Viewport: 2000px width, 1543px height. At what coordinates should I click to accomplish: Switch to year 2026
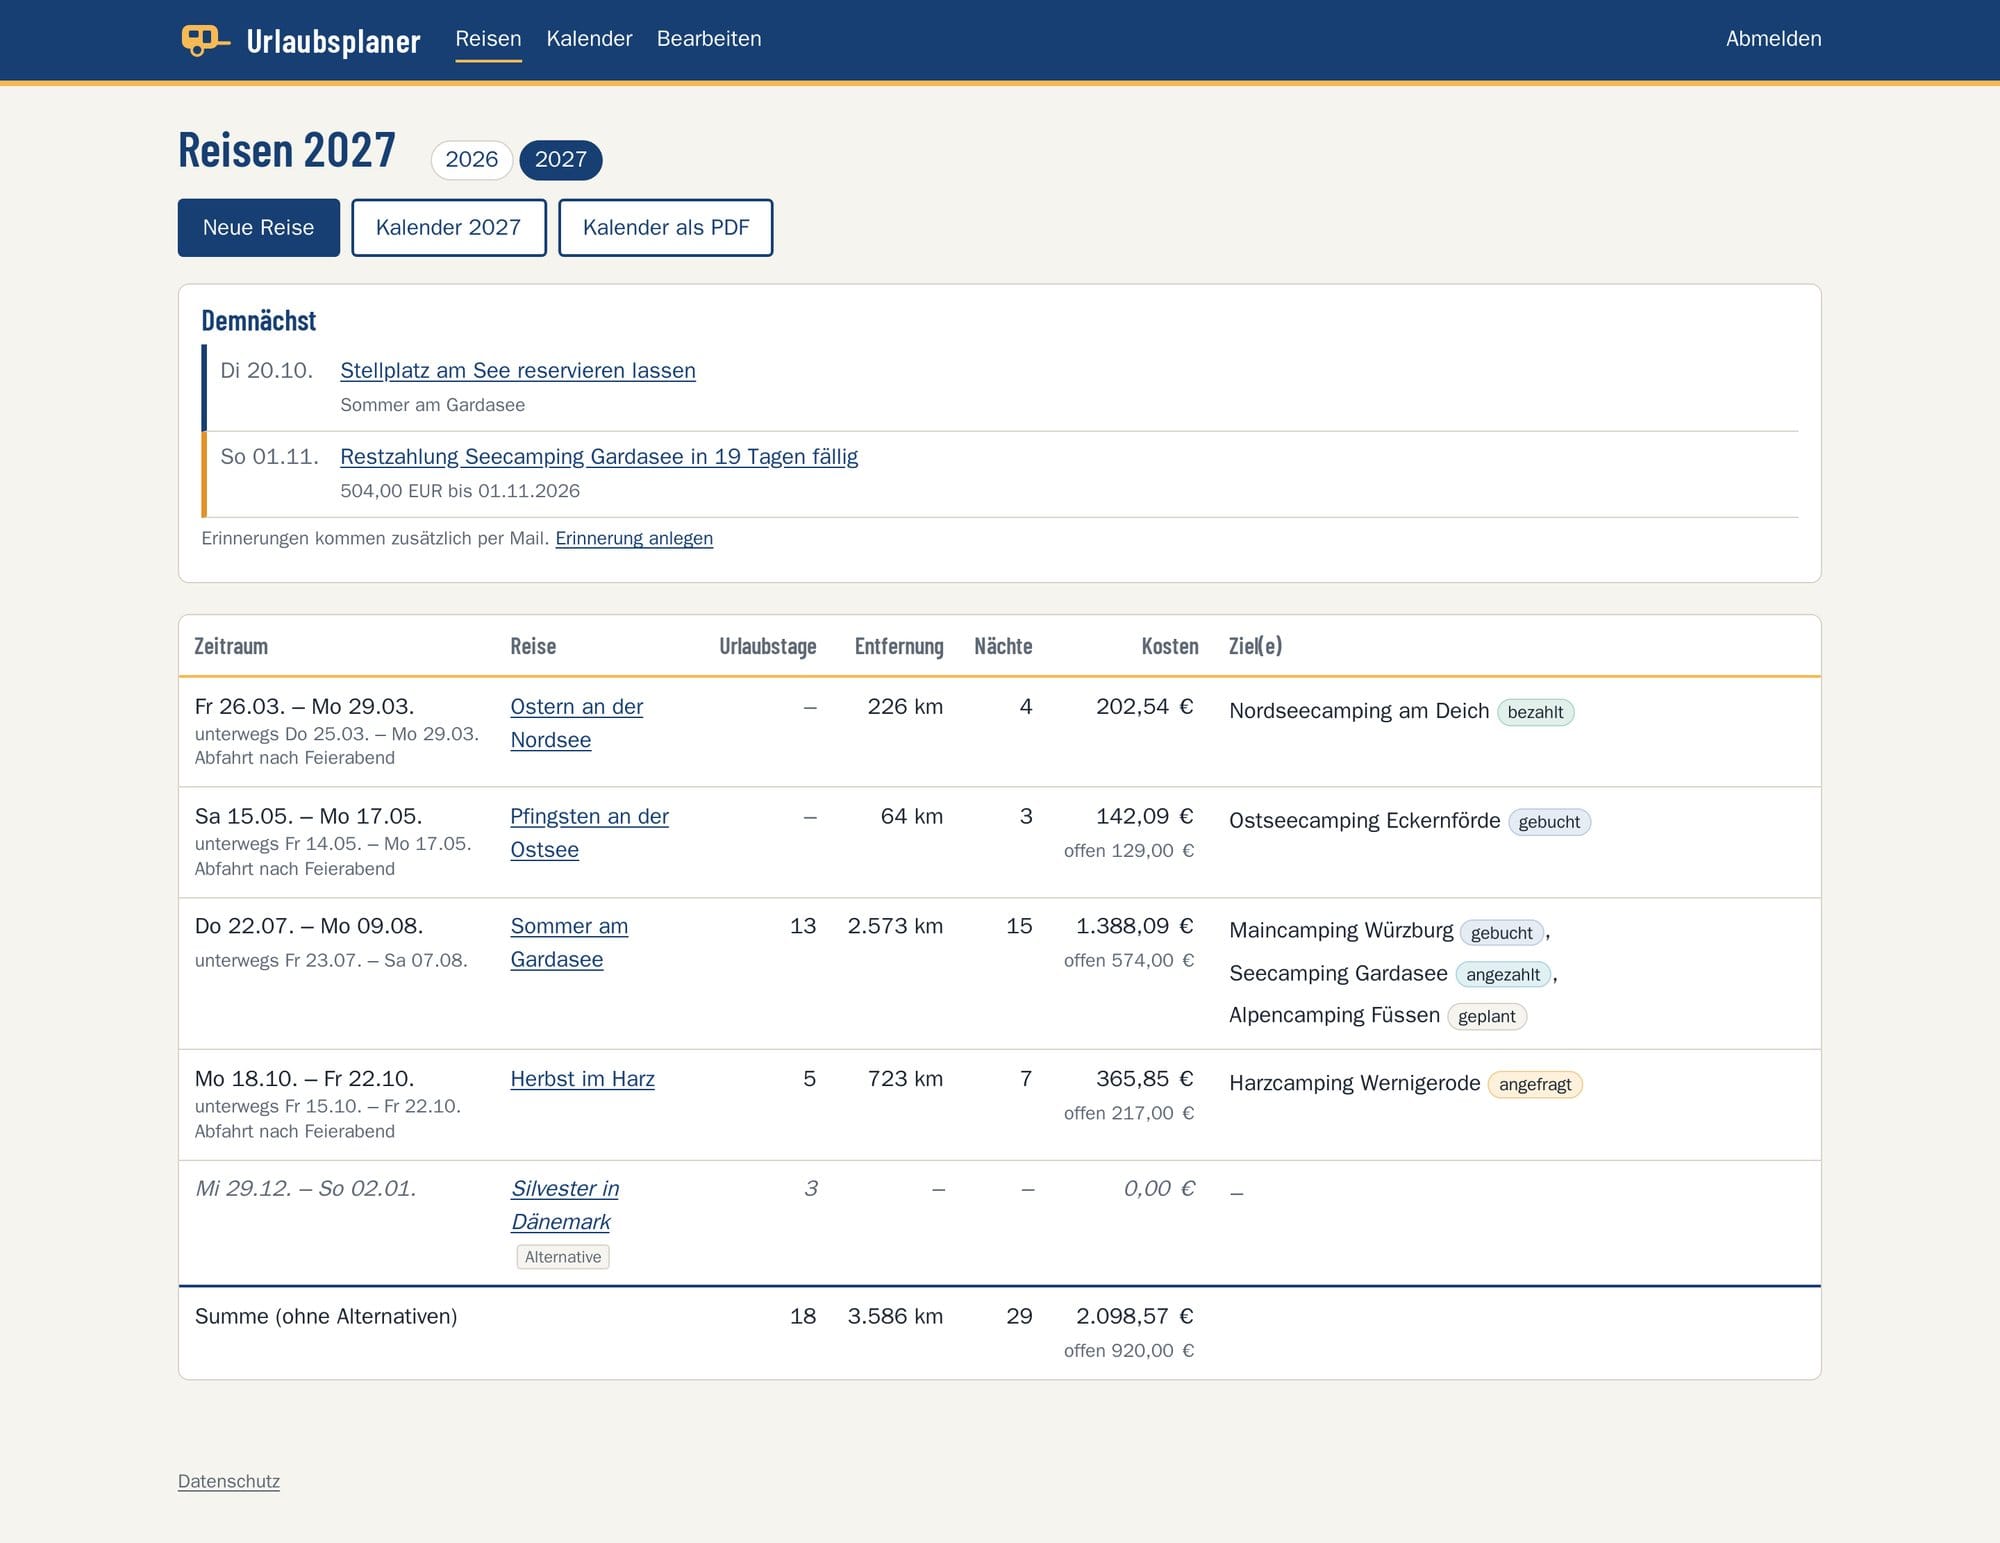[471, 160]
